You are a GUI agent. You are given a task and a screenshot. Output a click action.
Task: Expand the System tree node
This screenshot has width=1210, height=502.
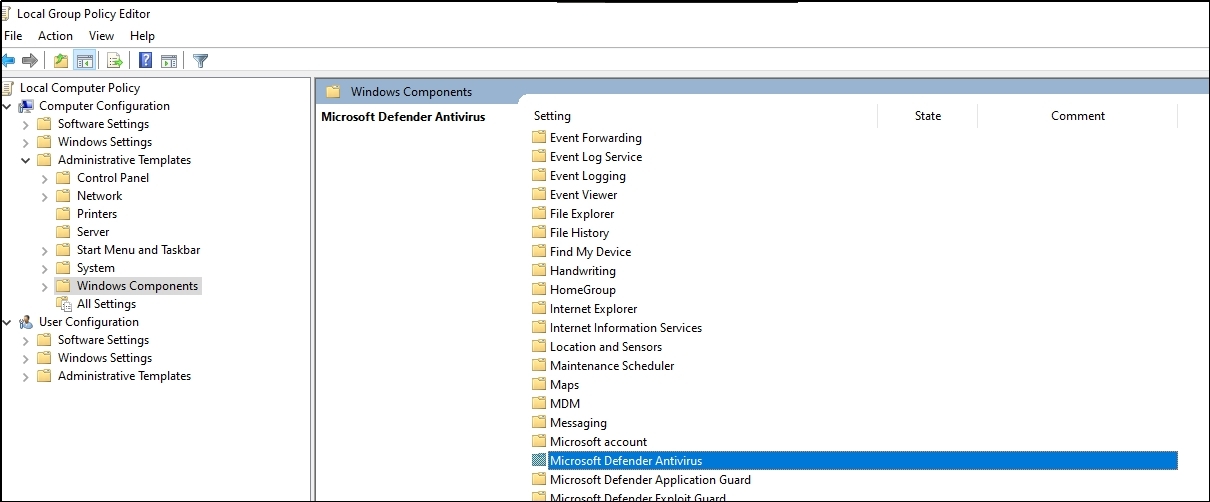point(45,268)
